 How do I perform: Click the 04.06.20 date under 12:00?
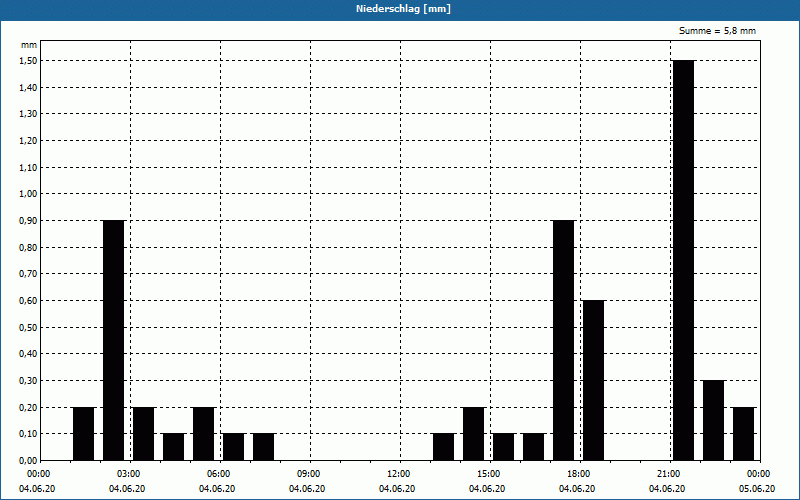397,489
